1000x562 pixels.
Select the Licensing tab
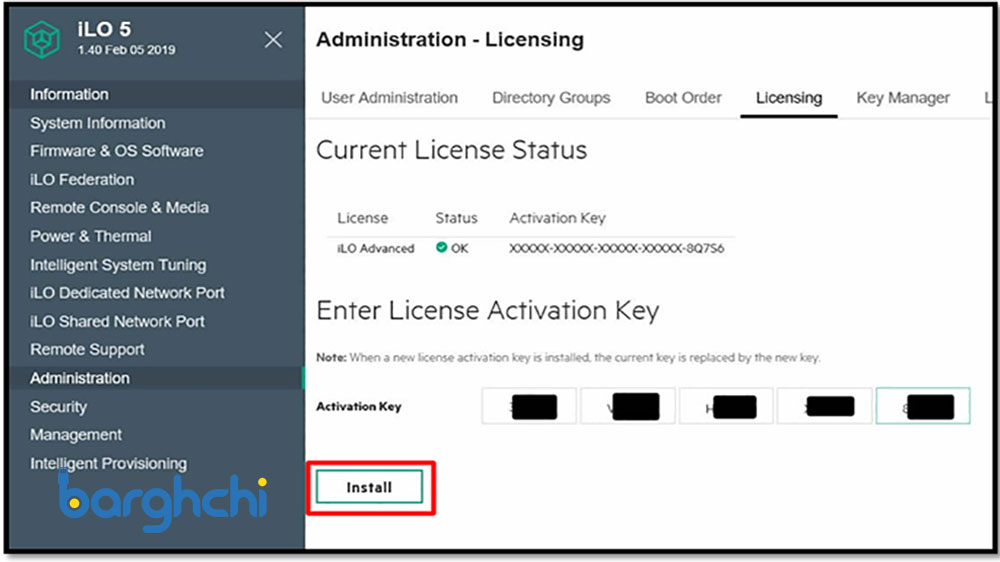coord(789,98)
